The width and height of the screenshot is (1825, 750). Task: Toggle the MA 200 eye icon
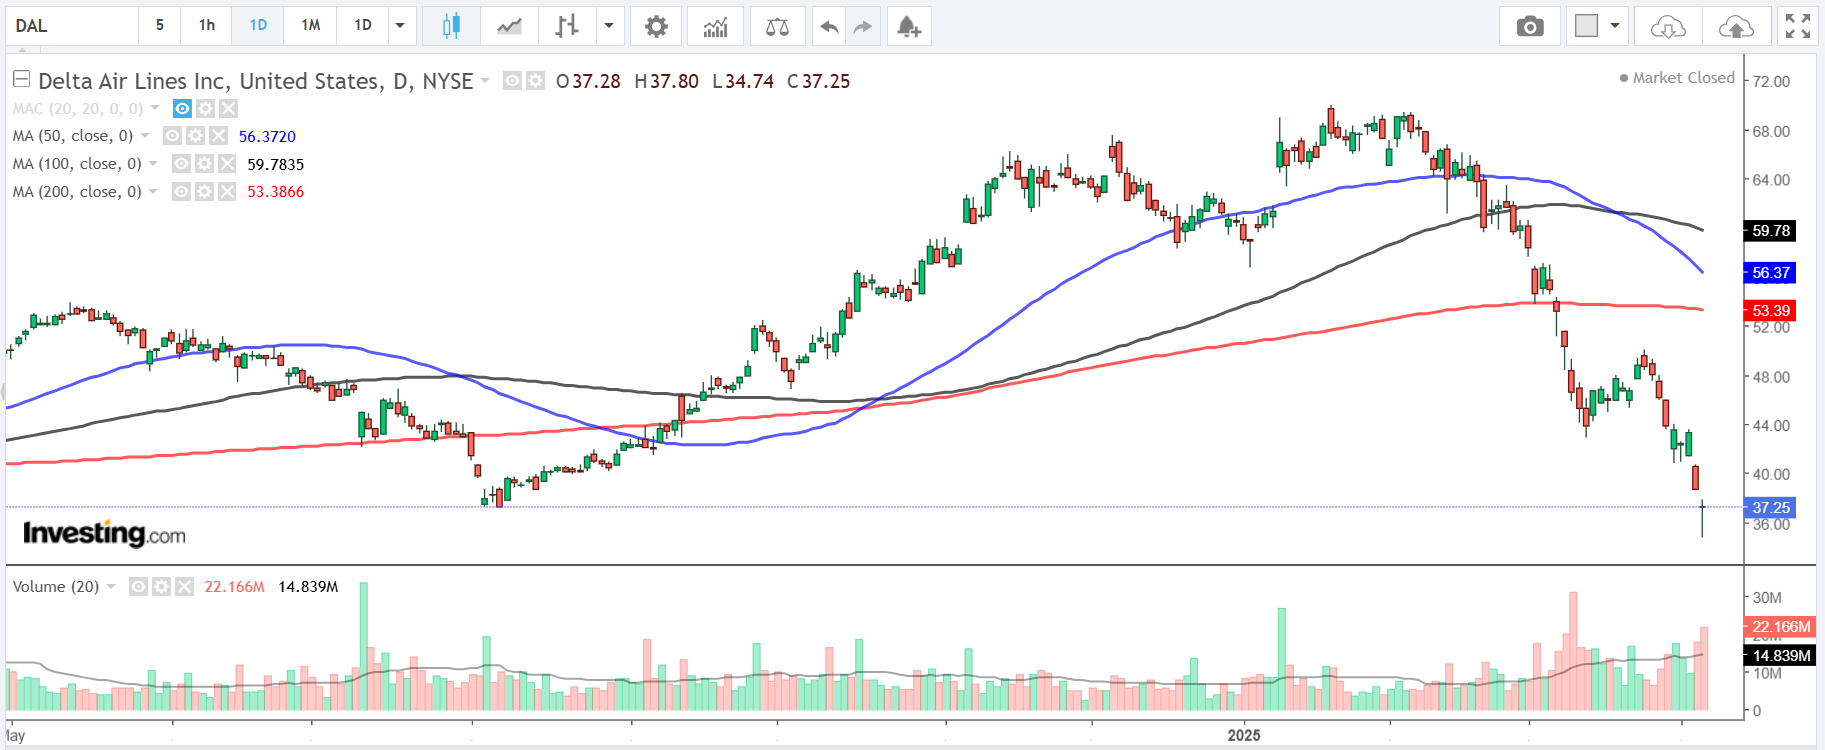181,192
